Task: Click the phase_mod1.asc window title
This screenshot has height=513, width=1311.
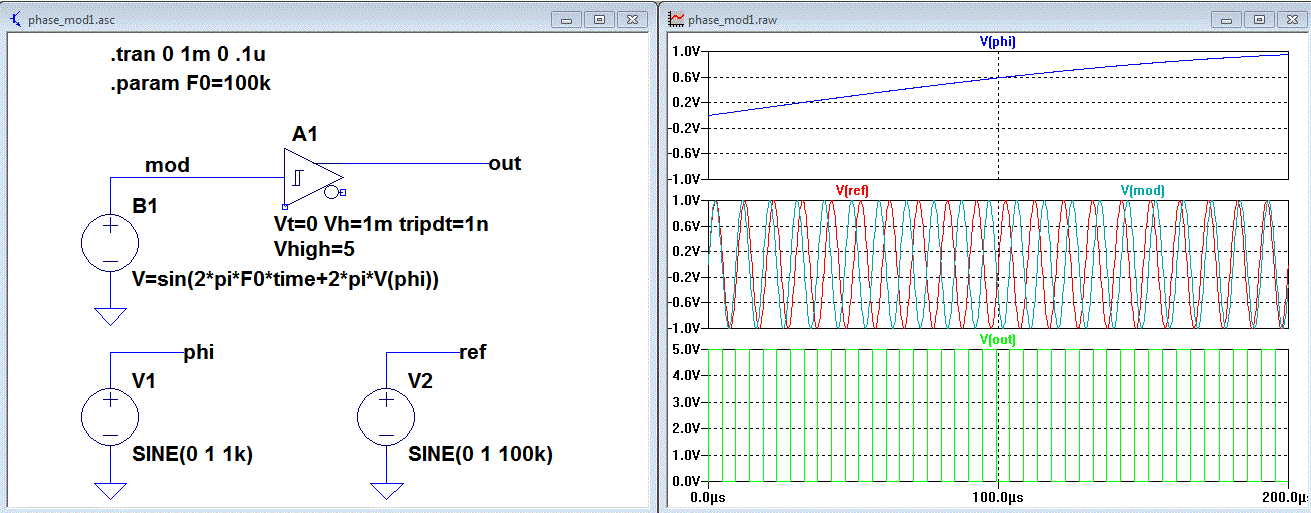Action: click(71, 19)
